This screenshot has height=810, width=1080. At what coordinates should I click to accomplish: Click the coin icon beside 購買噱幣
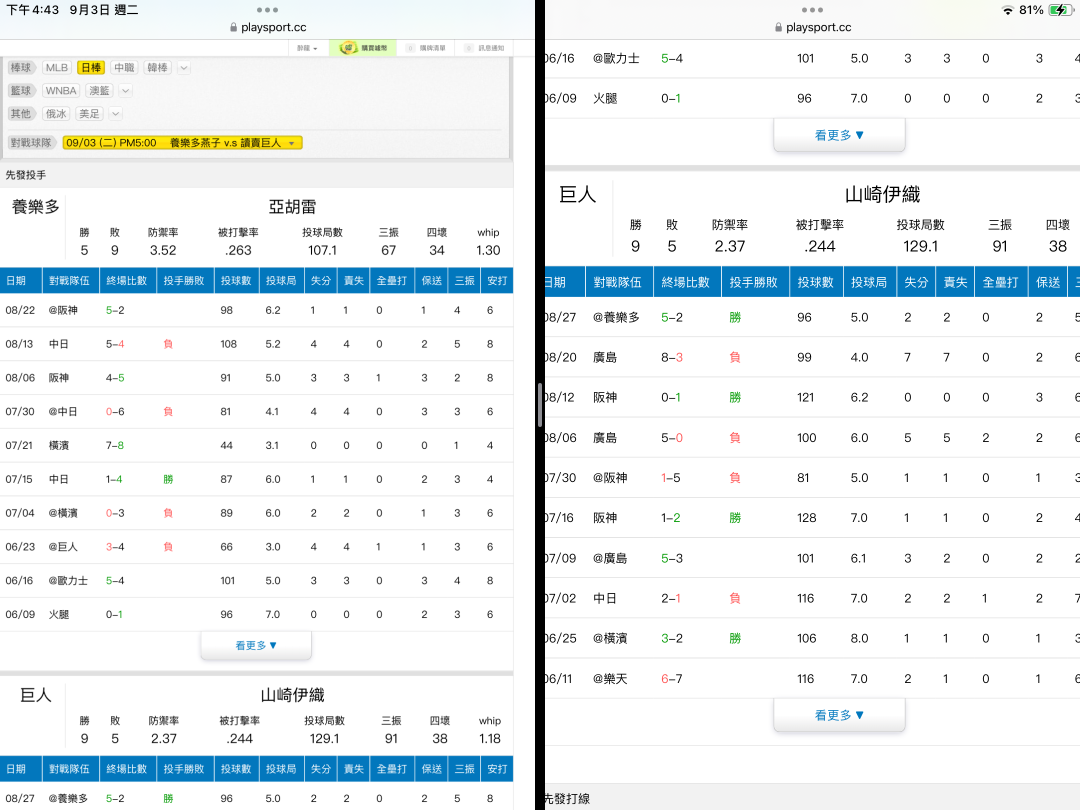point(349,48)
